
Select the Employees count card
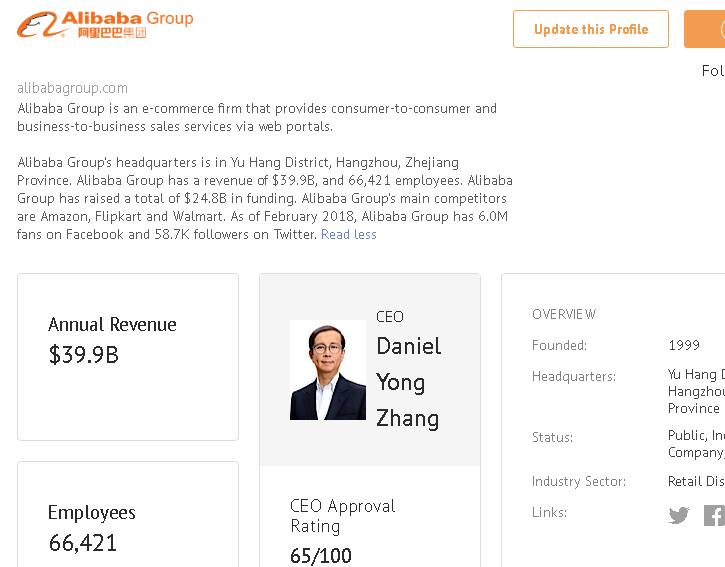coord(128,520)
